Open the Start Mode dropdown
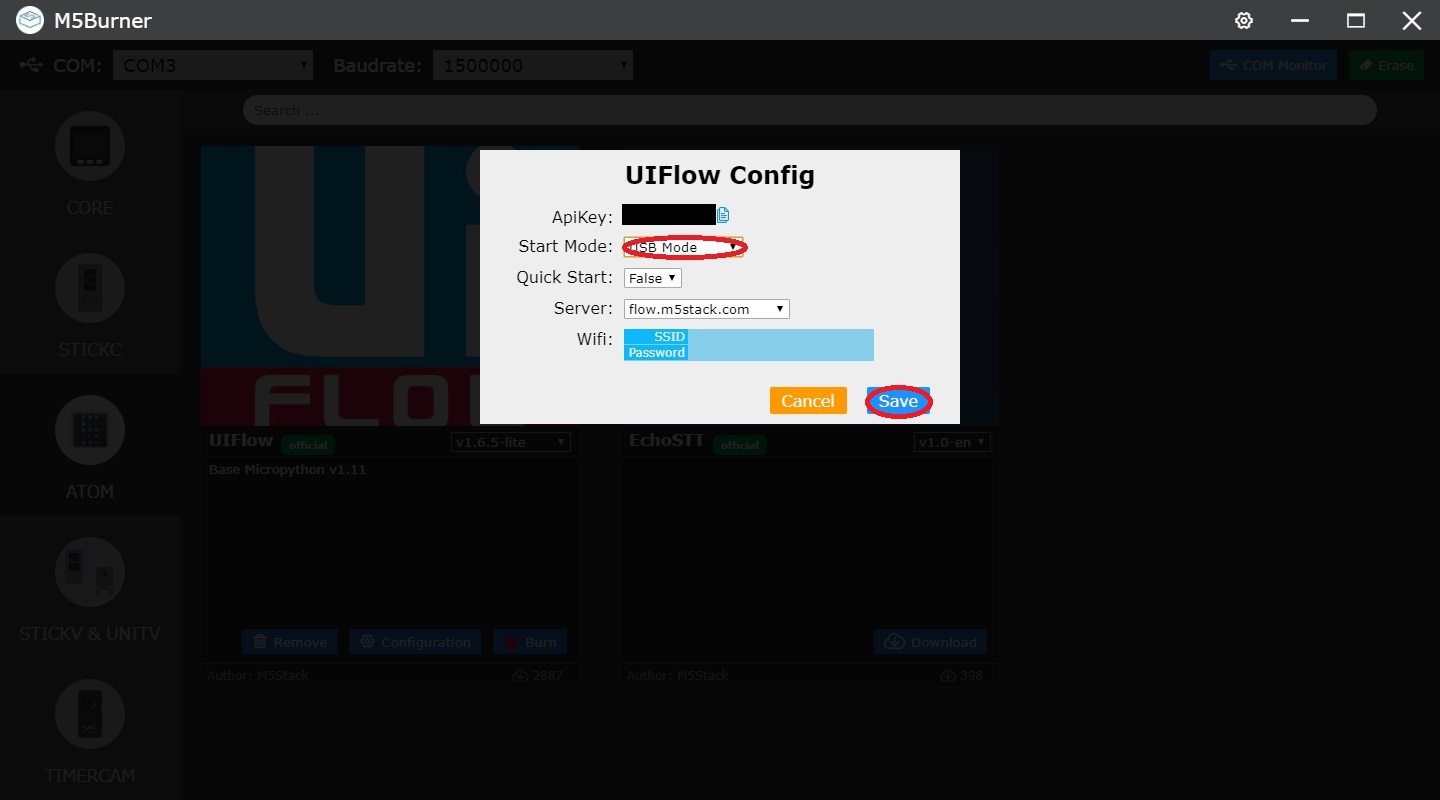 tap(683, 246)
